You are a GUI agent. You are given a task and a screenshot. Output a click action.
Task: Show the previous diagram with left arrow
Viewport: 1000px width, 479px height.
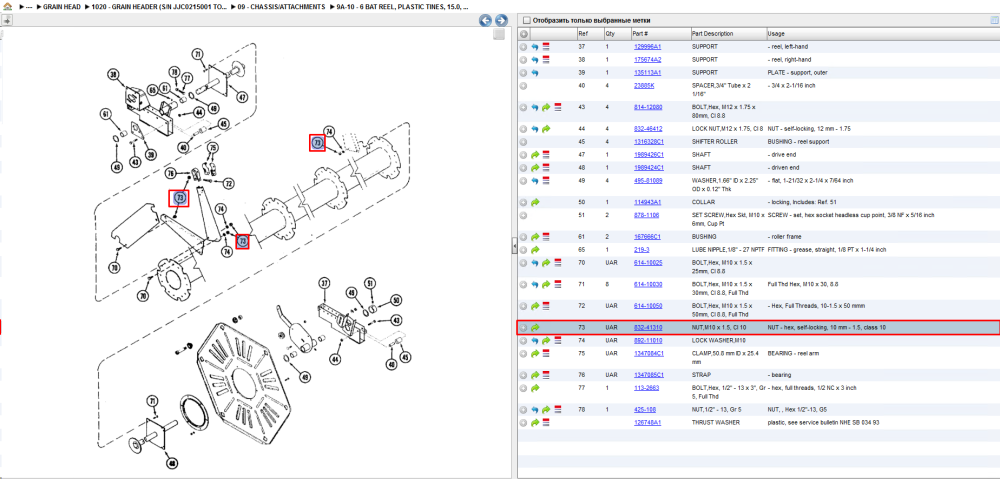tap(485, 20)
